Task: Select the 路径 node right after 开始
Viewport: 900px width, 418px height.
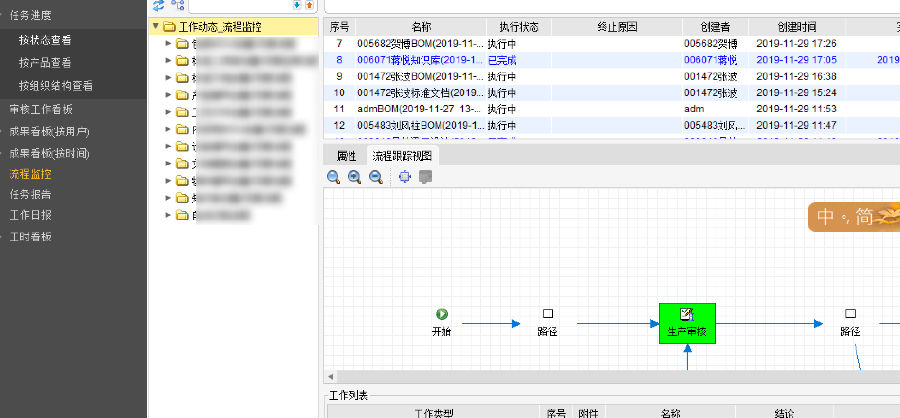Action: pos(548,323)
